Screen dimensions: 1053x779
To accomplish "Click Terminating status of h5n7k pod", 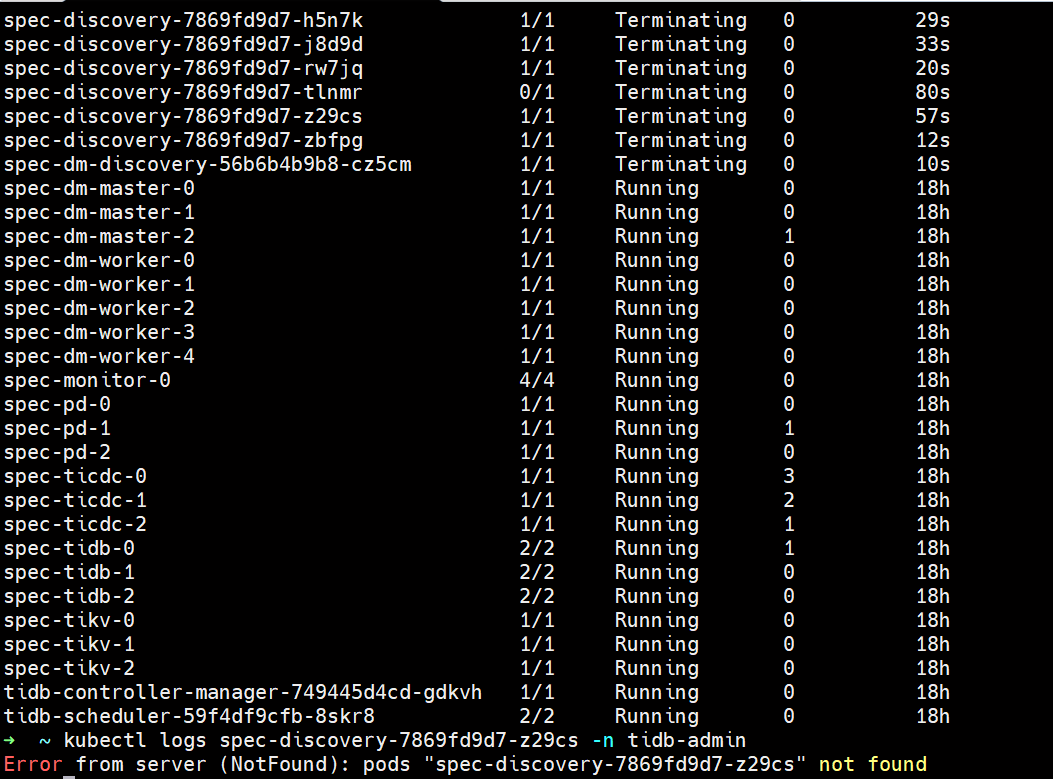I will (681, 21).
